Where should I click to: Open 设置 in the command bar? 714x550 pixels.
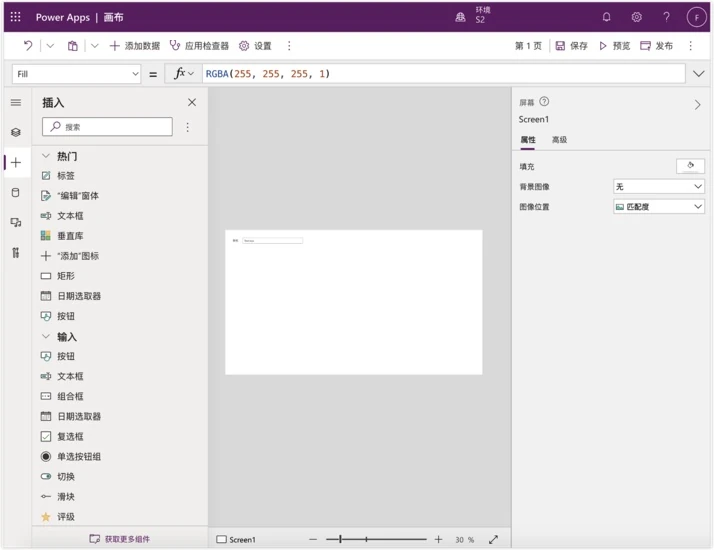pos(255,46)
